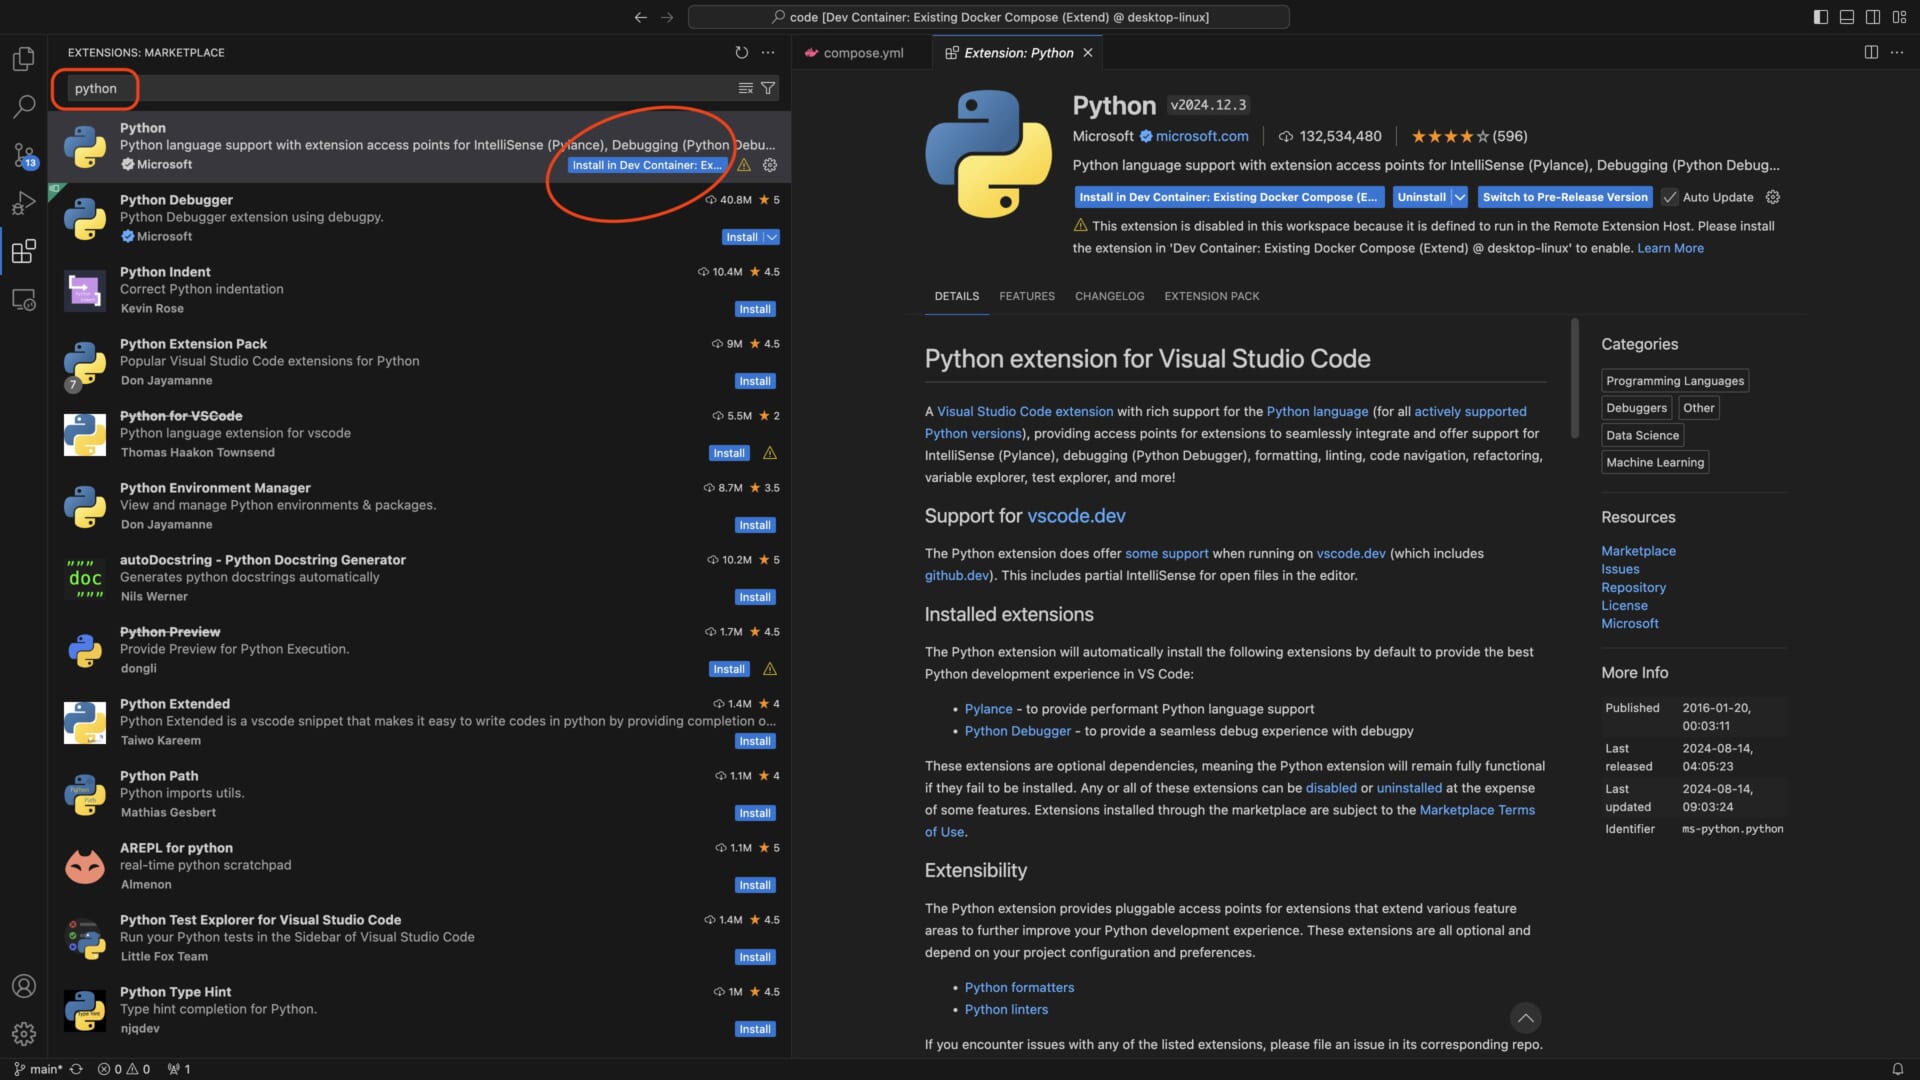Click the main* branch in status bar

(38, 1069)
